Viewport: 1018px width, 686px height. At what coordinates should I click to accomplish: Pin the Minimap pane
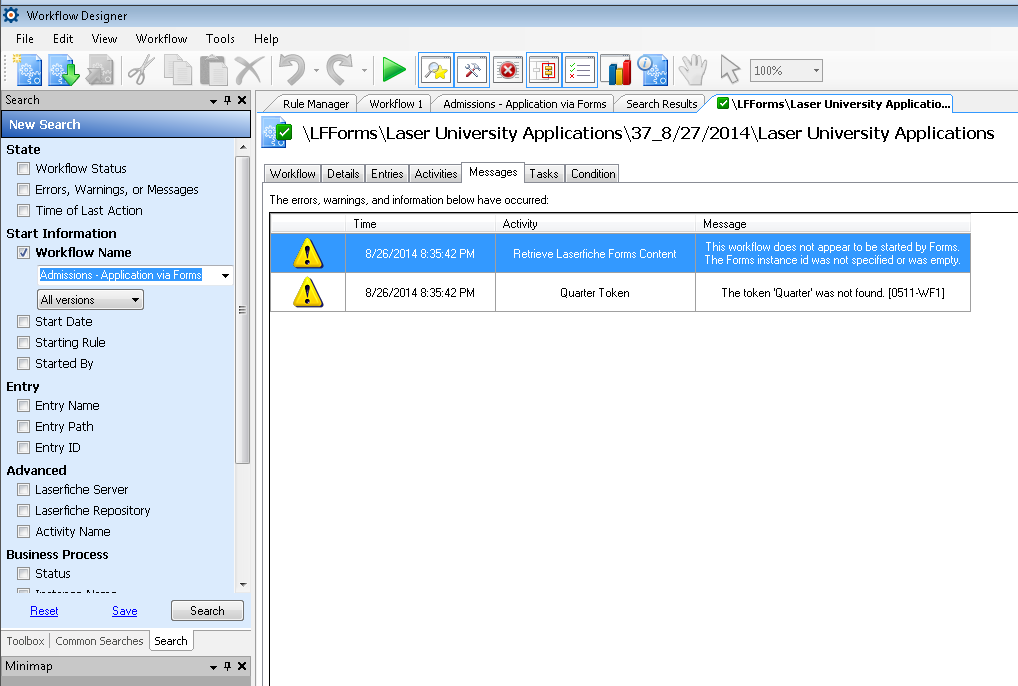pyautogui.click(x=227, y=666)
